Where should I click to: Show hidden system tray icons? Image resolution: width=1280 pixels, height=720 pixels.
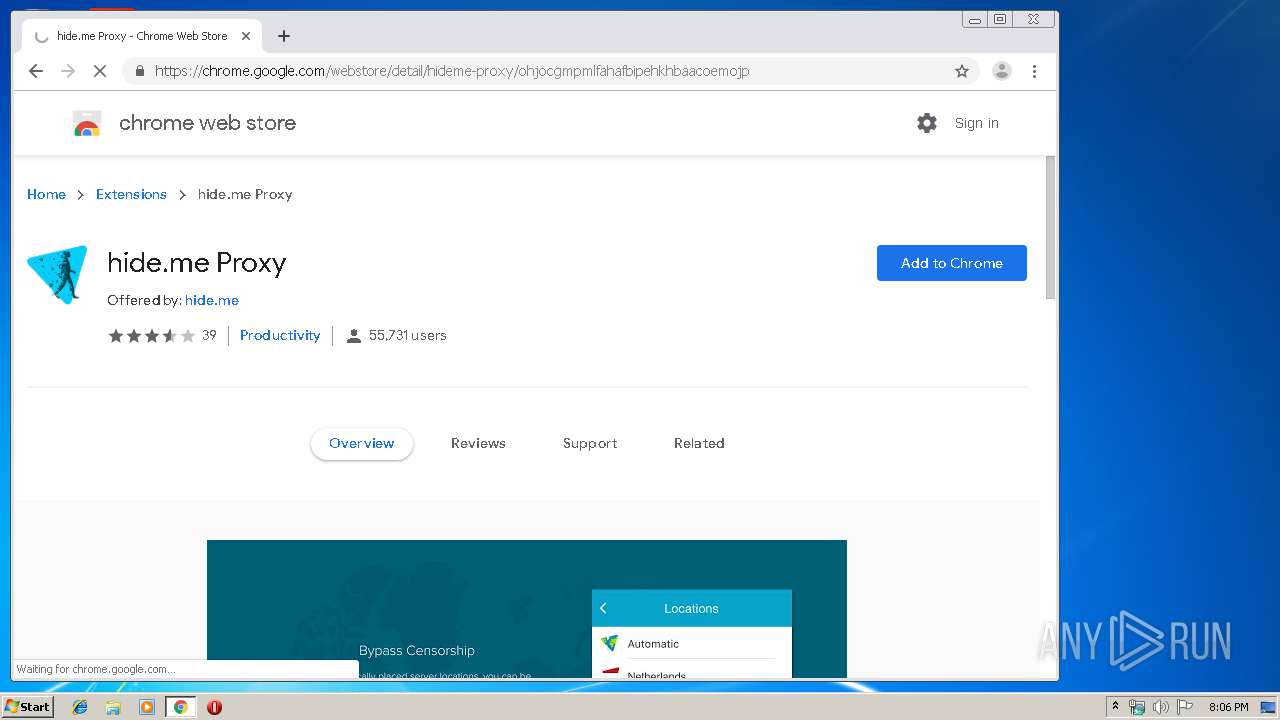pos(1115,707)
